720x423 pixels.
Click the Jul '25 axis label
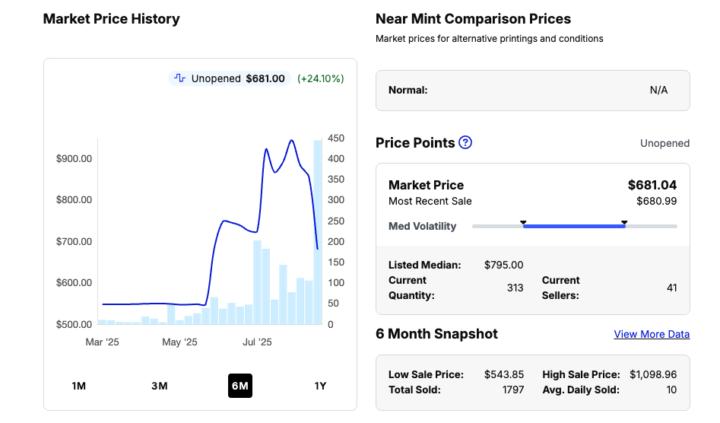coord(257,342)
